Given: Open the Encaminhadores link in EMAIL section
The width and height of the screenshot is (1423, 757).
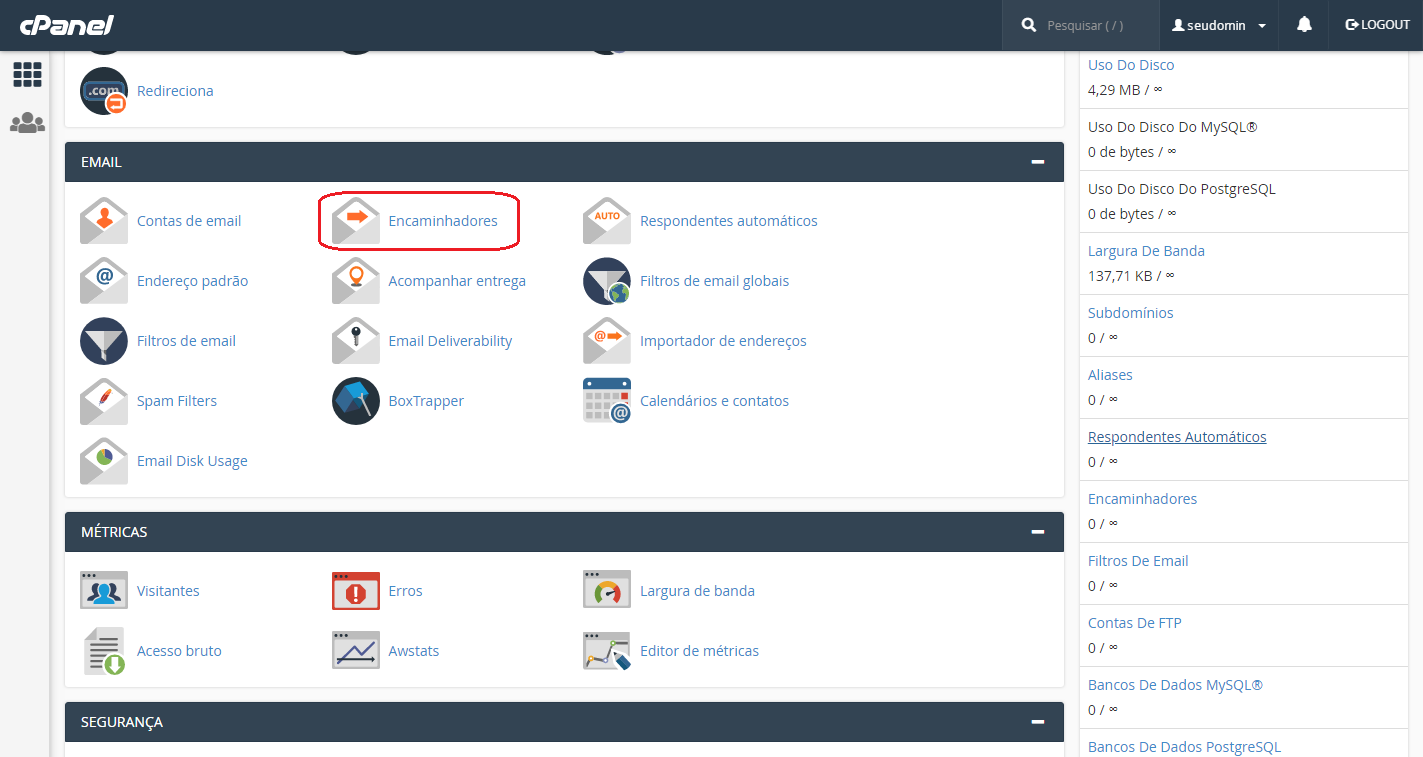Looking at the screenshot, I should pos(443,221).
